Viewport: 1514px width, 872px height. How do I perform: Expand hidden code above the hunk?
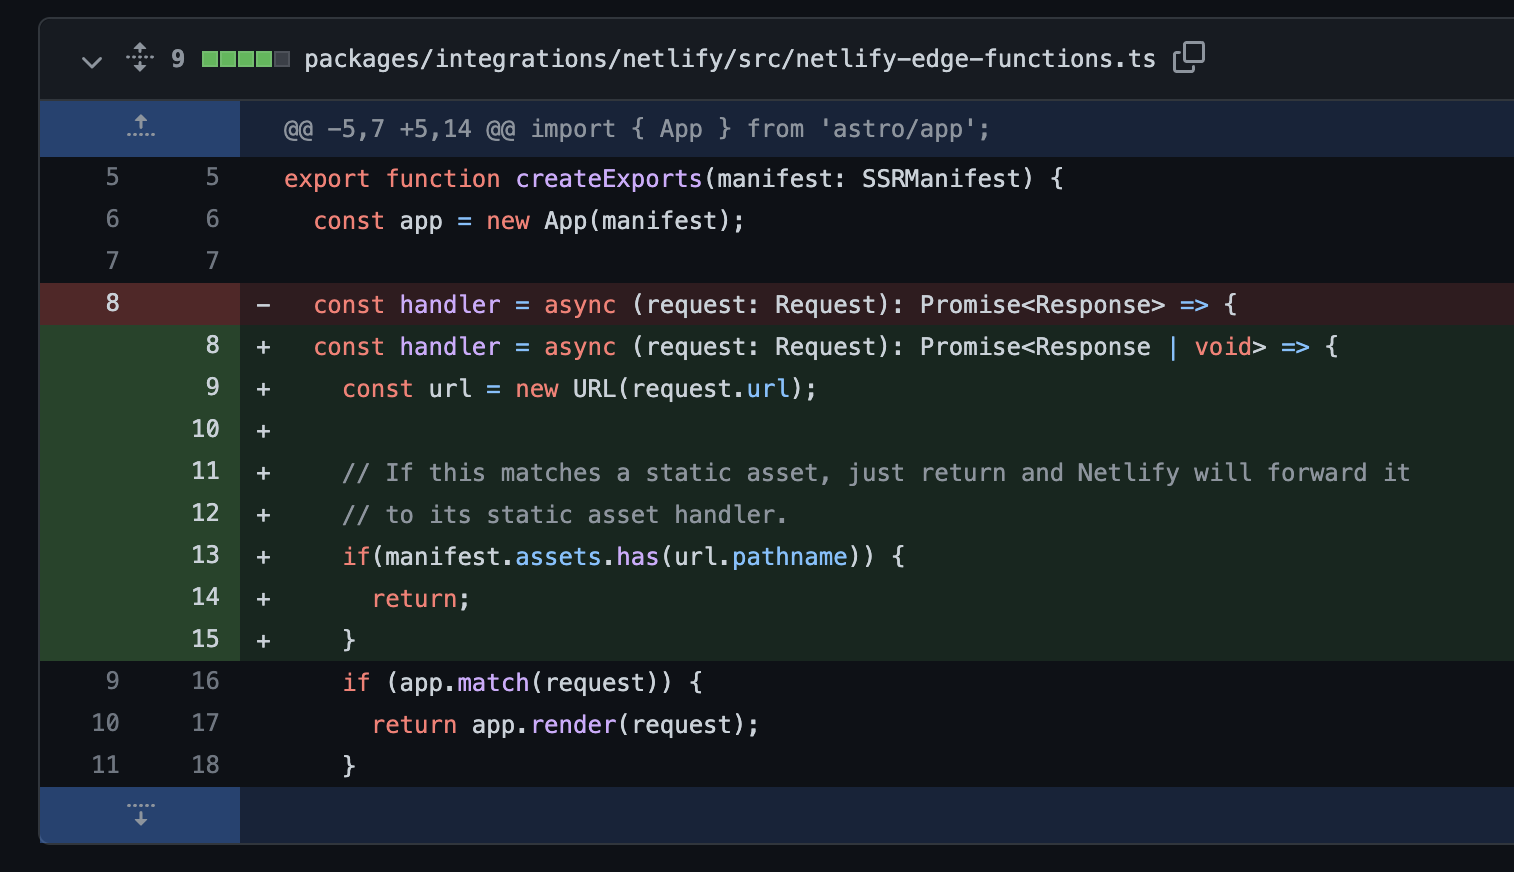(x=139, y=127)
